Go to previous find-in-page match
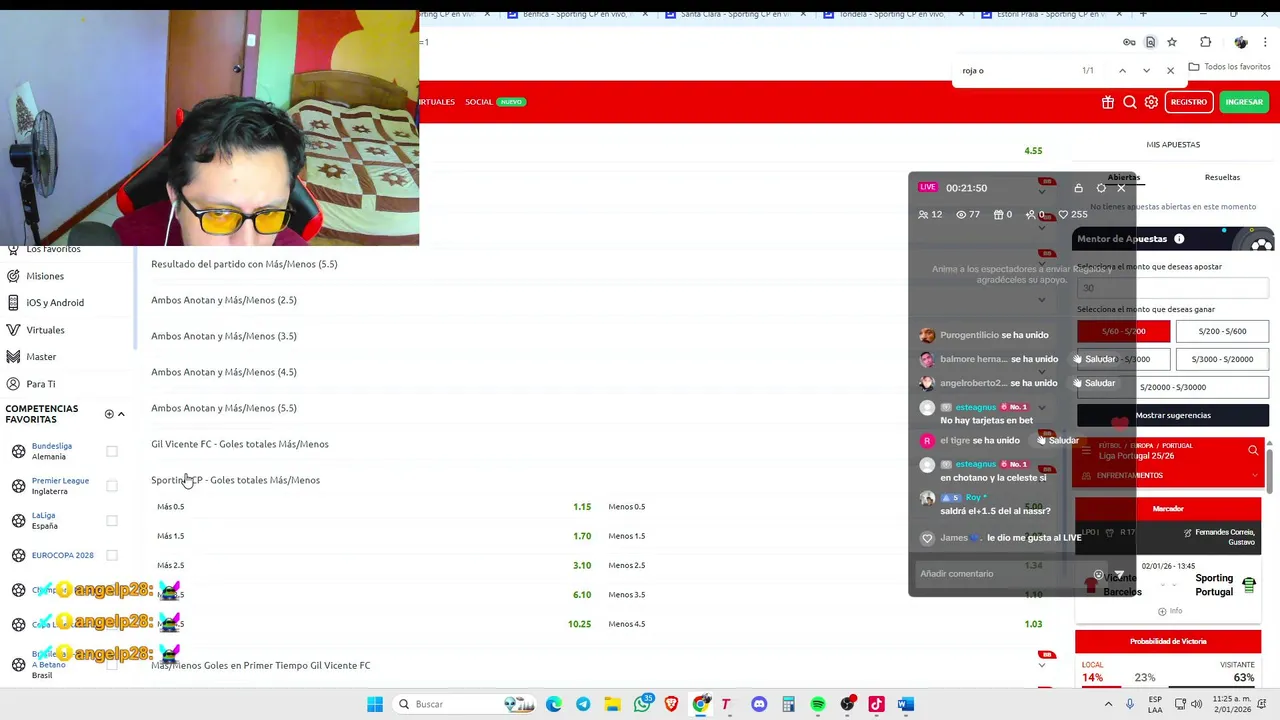1280x720 pixels. coord(1122,71)
